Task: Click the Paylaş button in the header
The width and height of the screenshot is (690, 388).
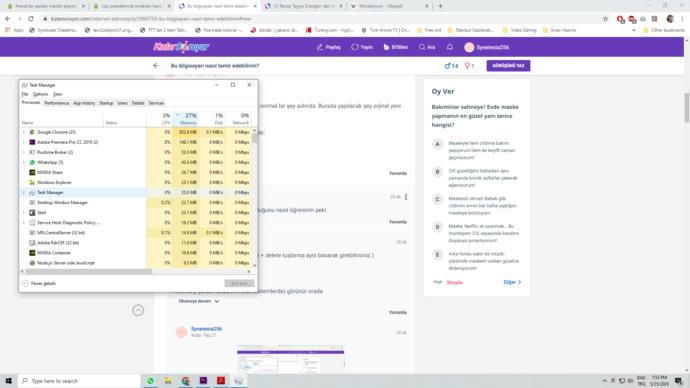Action: [328, 47]
